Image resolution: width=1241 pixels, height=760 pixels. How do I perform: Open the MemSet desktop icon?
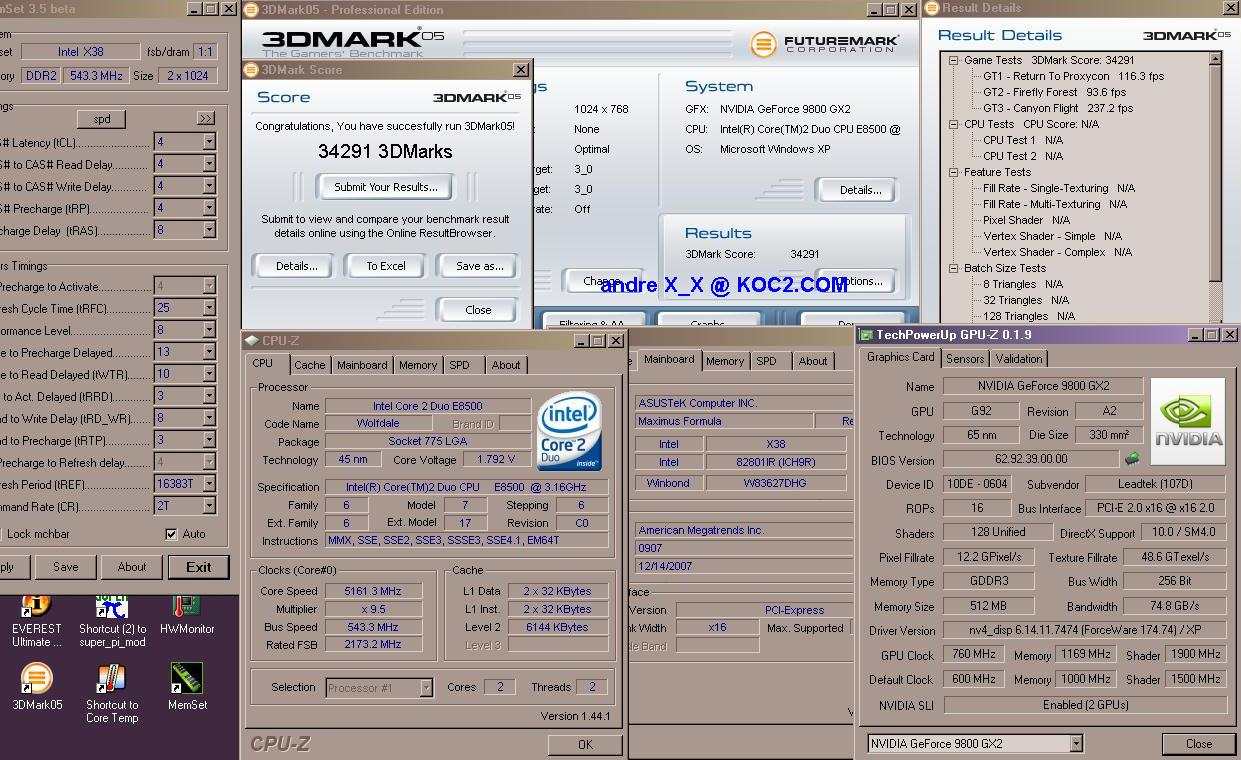[186, 679]
